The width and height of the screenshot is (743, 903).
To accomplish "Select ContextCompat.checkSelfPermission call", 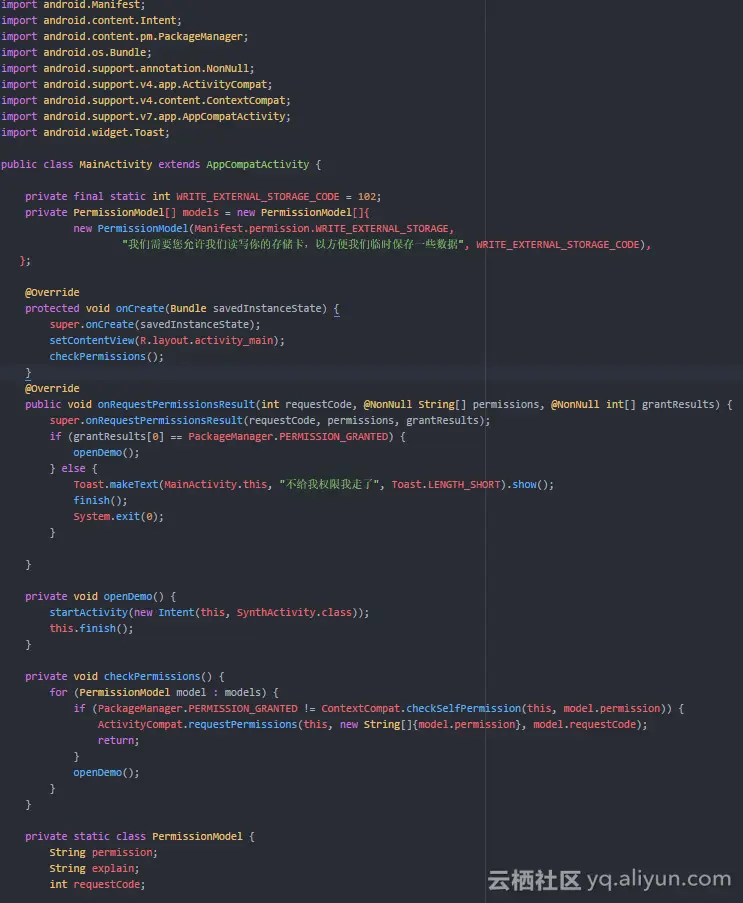I will 496,709.
